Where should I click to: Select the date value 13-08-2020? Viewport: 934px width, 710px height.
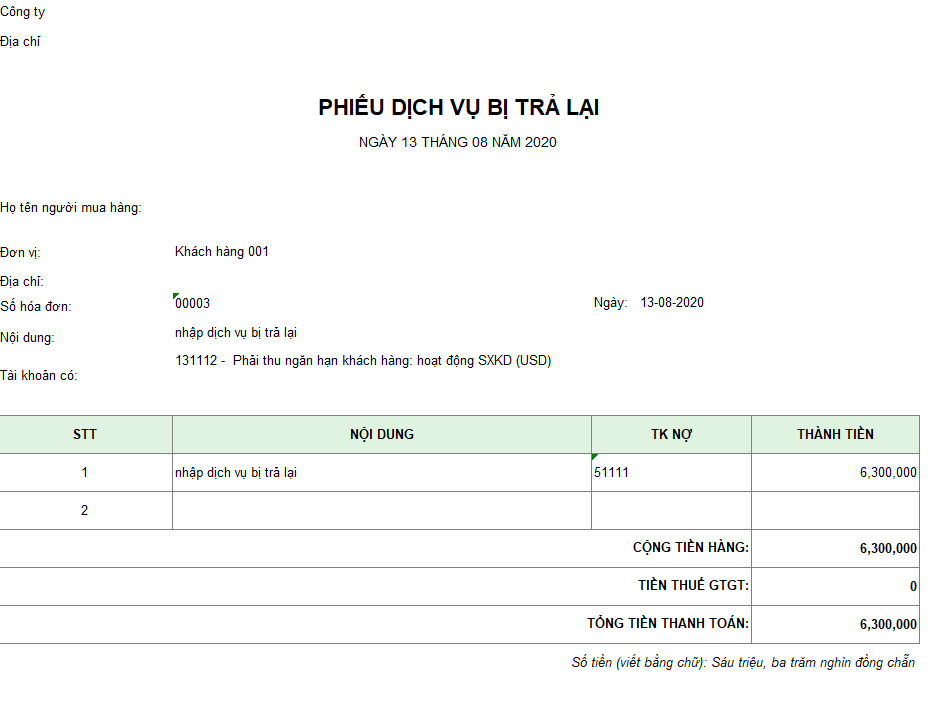pyautogui.click(x=672, y=302)
